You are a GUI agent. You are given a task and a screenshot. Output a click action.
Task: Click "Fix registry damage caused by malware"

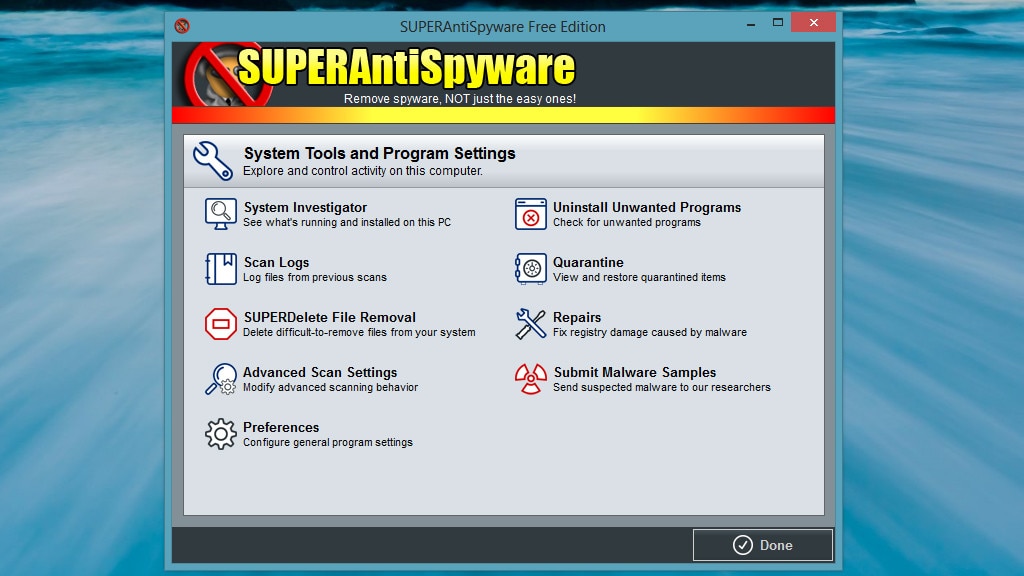pyautogui.click(x=650, y=332)
